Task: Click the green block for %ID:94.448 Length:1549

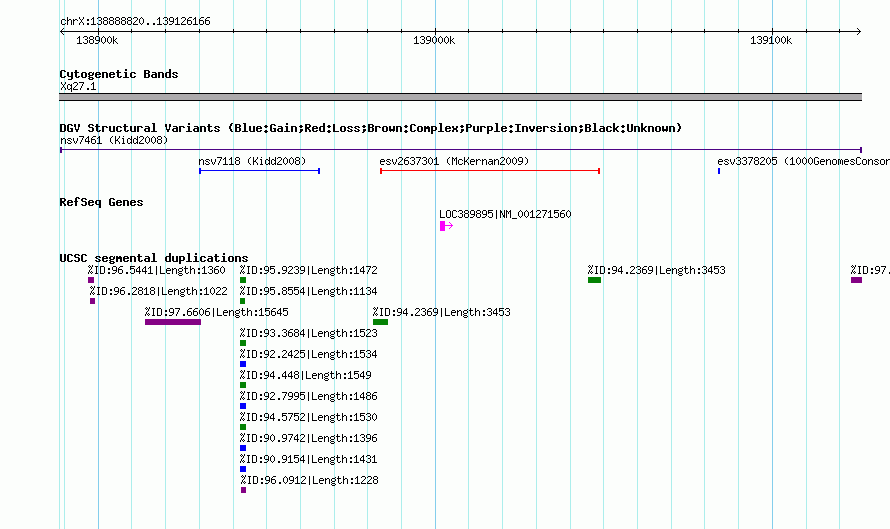Action: [x=243, y=385]
